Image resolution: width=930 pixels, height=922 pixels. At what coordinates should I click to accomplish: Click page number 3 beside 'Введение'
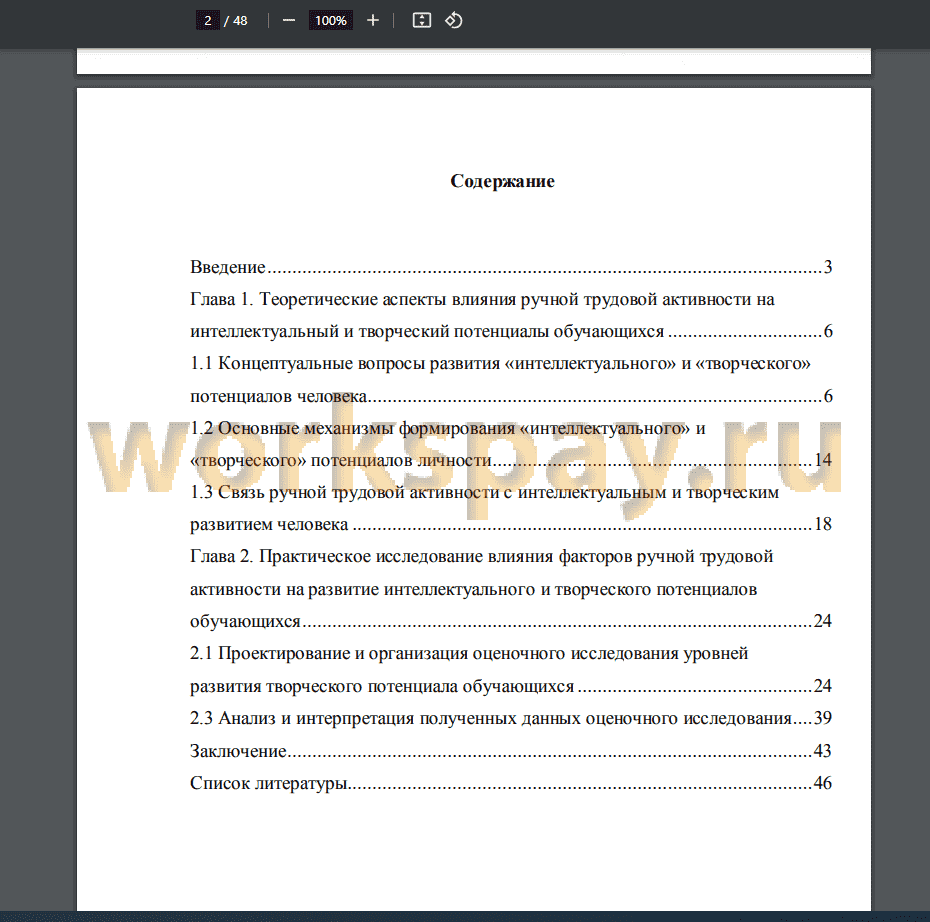coord(828,267)
